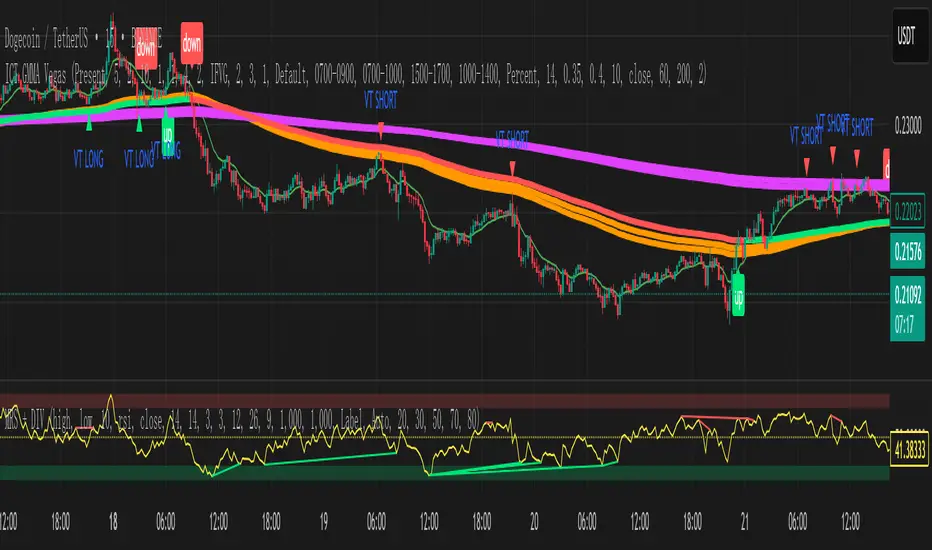The image size is (932, 550).
Task: Select the red overbought zone in the RSI pane
Action: click(445, 401)
